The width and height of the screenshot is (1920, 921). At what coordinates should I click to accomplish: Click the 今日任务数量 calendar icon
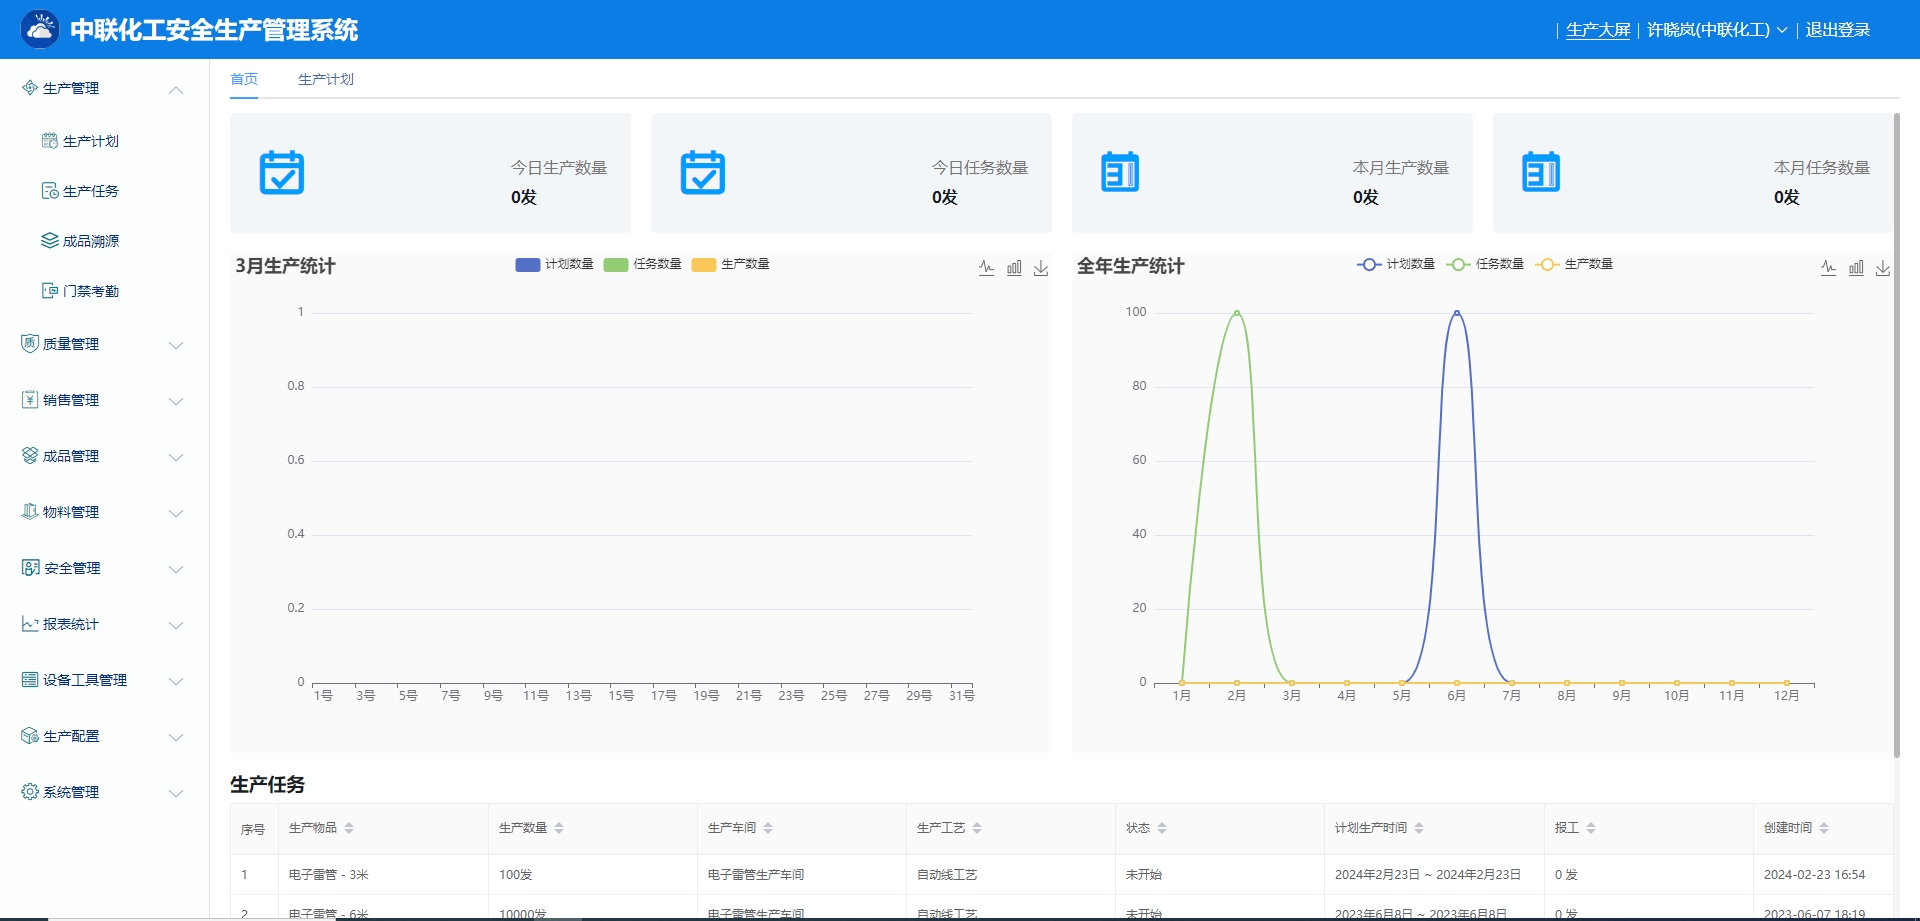pos(703,172)
